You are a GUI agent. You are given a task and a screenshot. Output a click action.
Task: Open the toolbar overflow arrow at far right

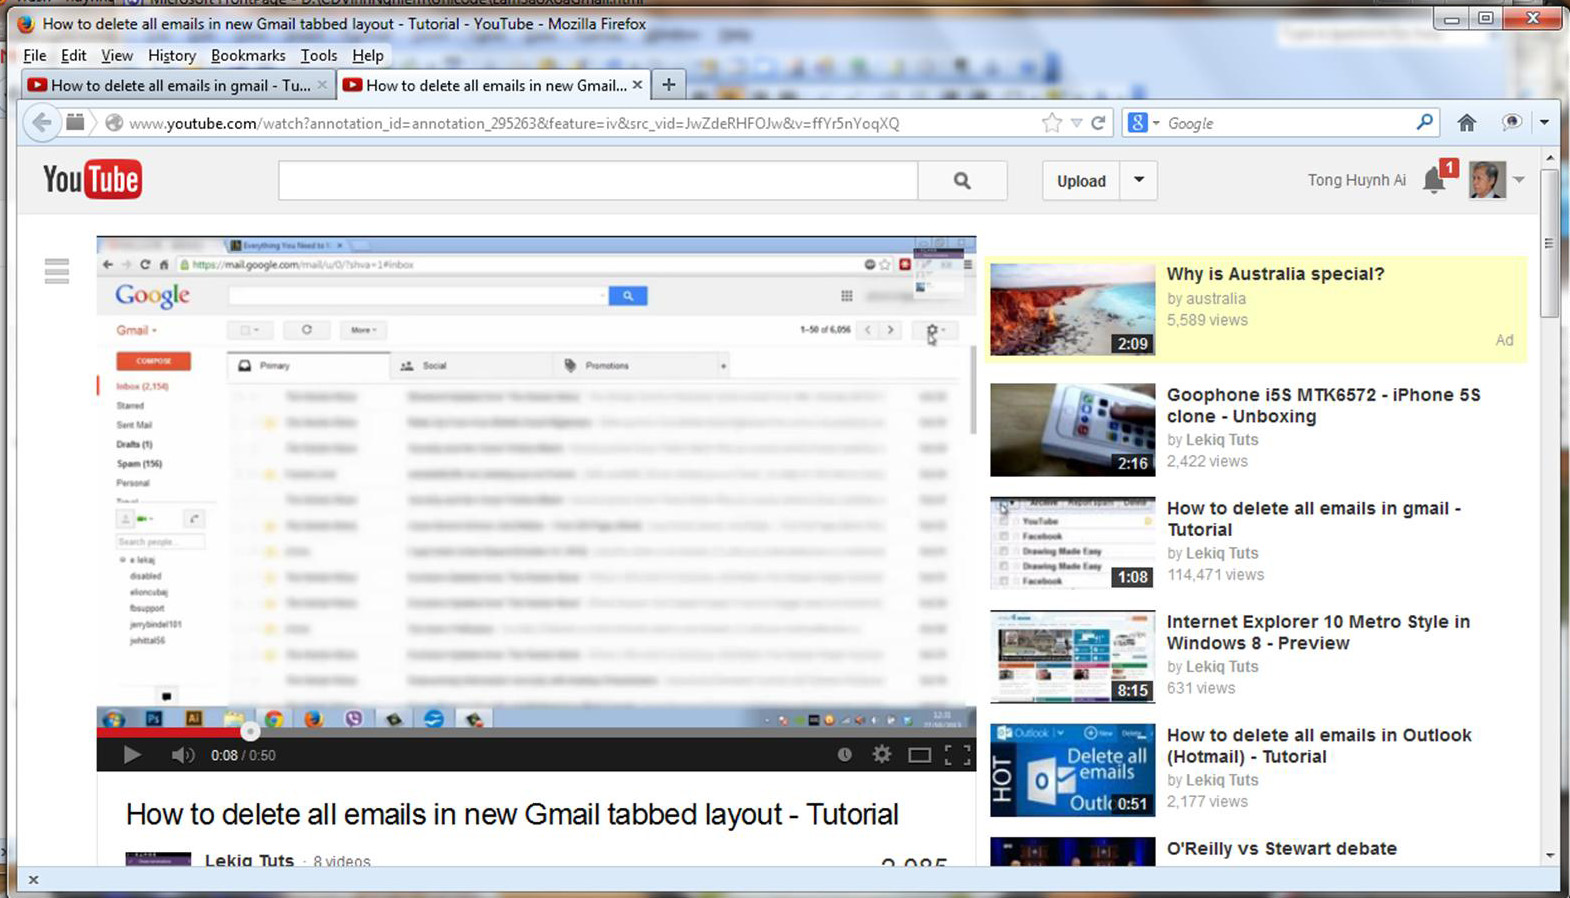pyautogui.click(x=1544, y=123)
